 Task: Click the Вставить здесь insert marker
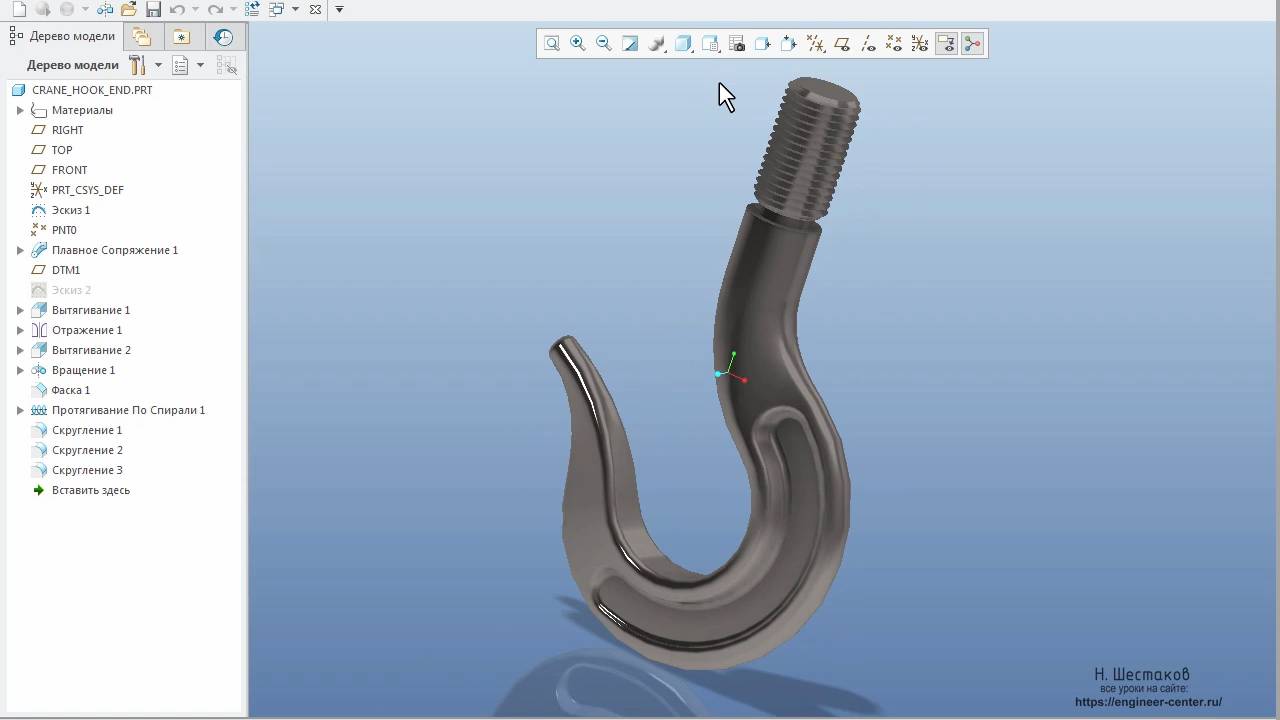pyautogui.click(x=91, y=490)
